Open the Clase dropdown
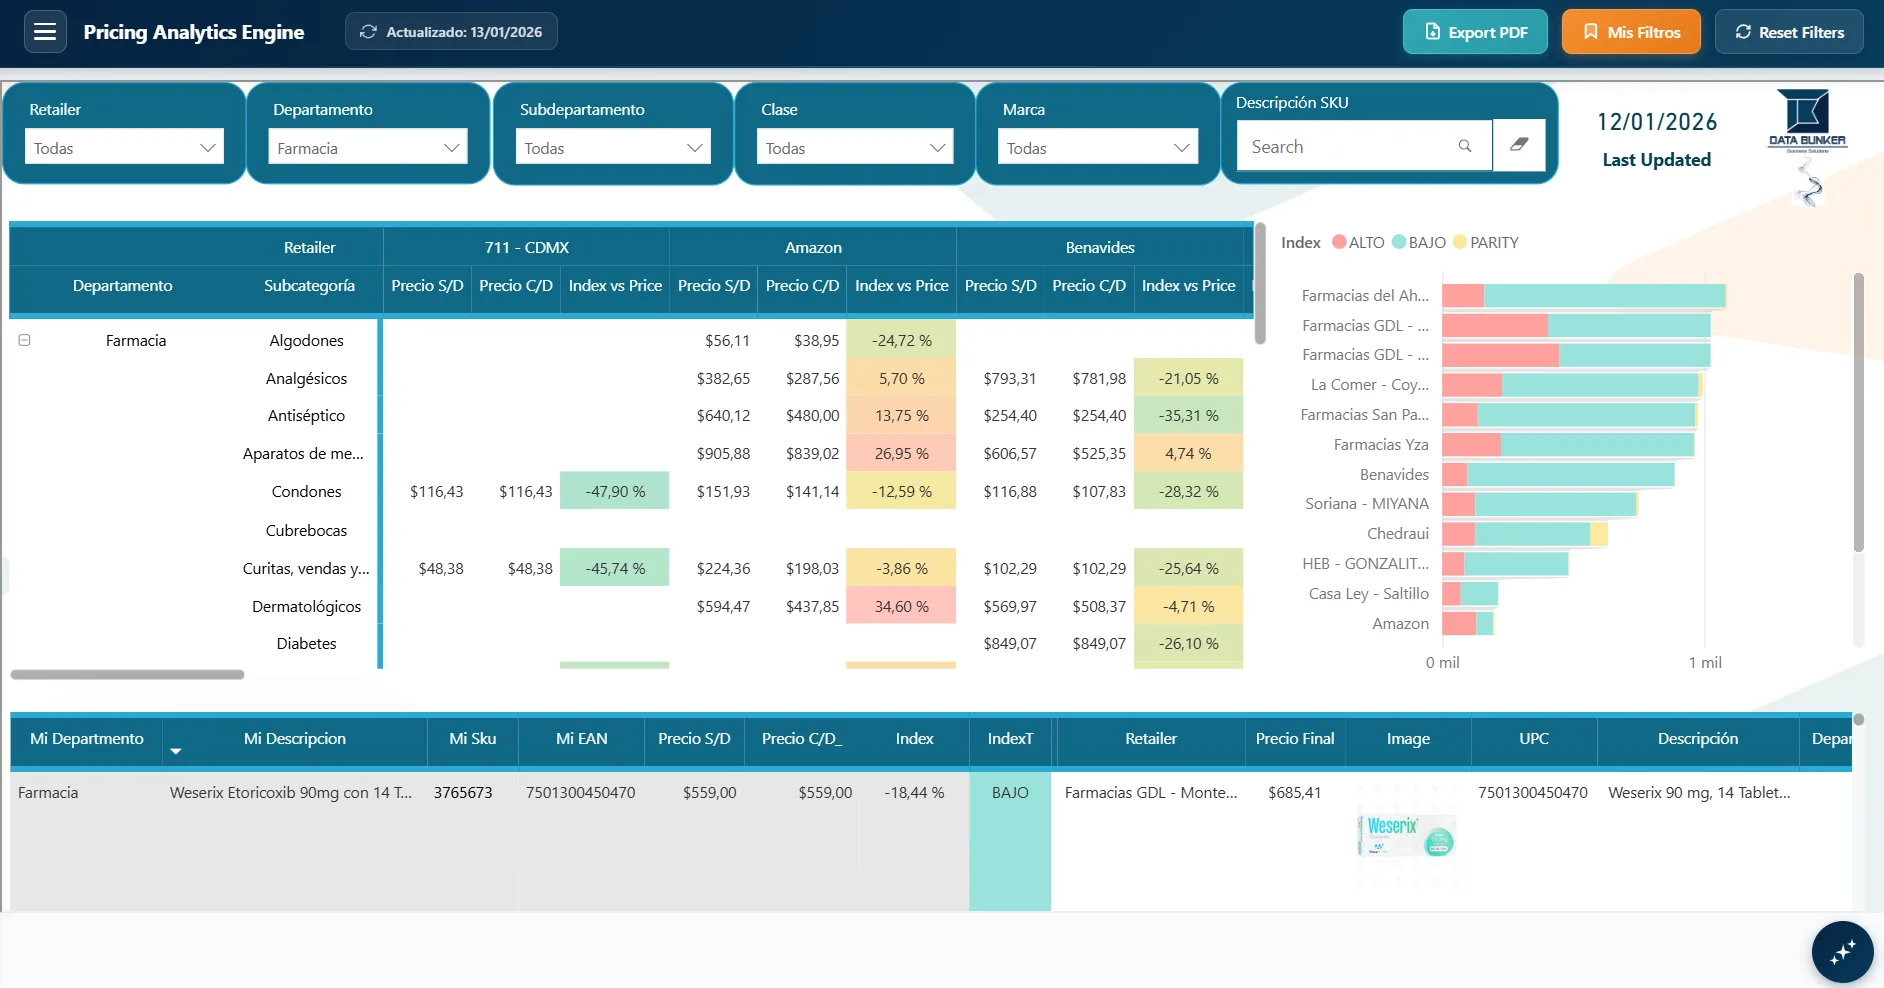This screenshot has width=1884, height=988. [x=855, y=148]
